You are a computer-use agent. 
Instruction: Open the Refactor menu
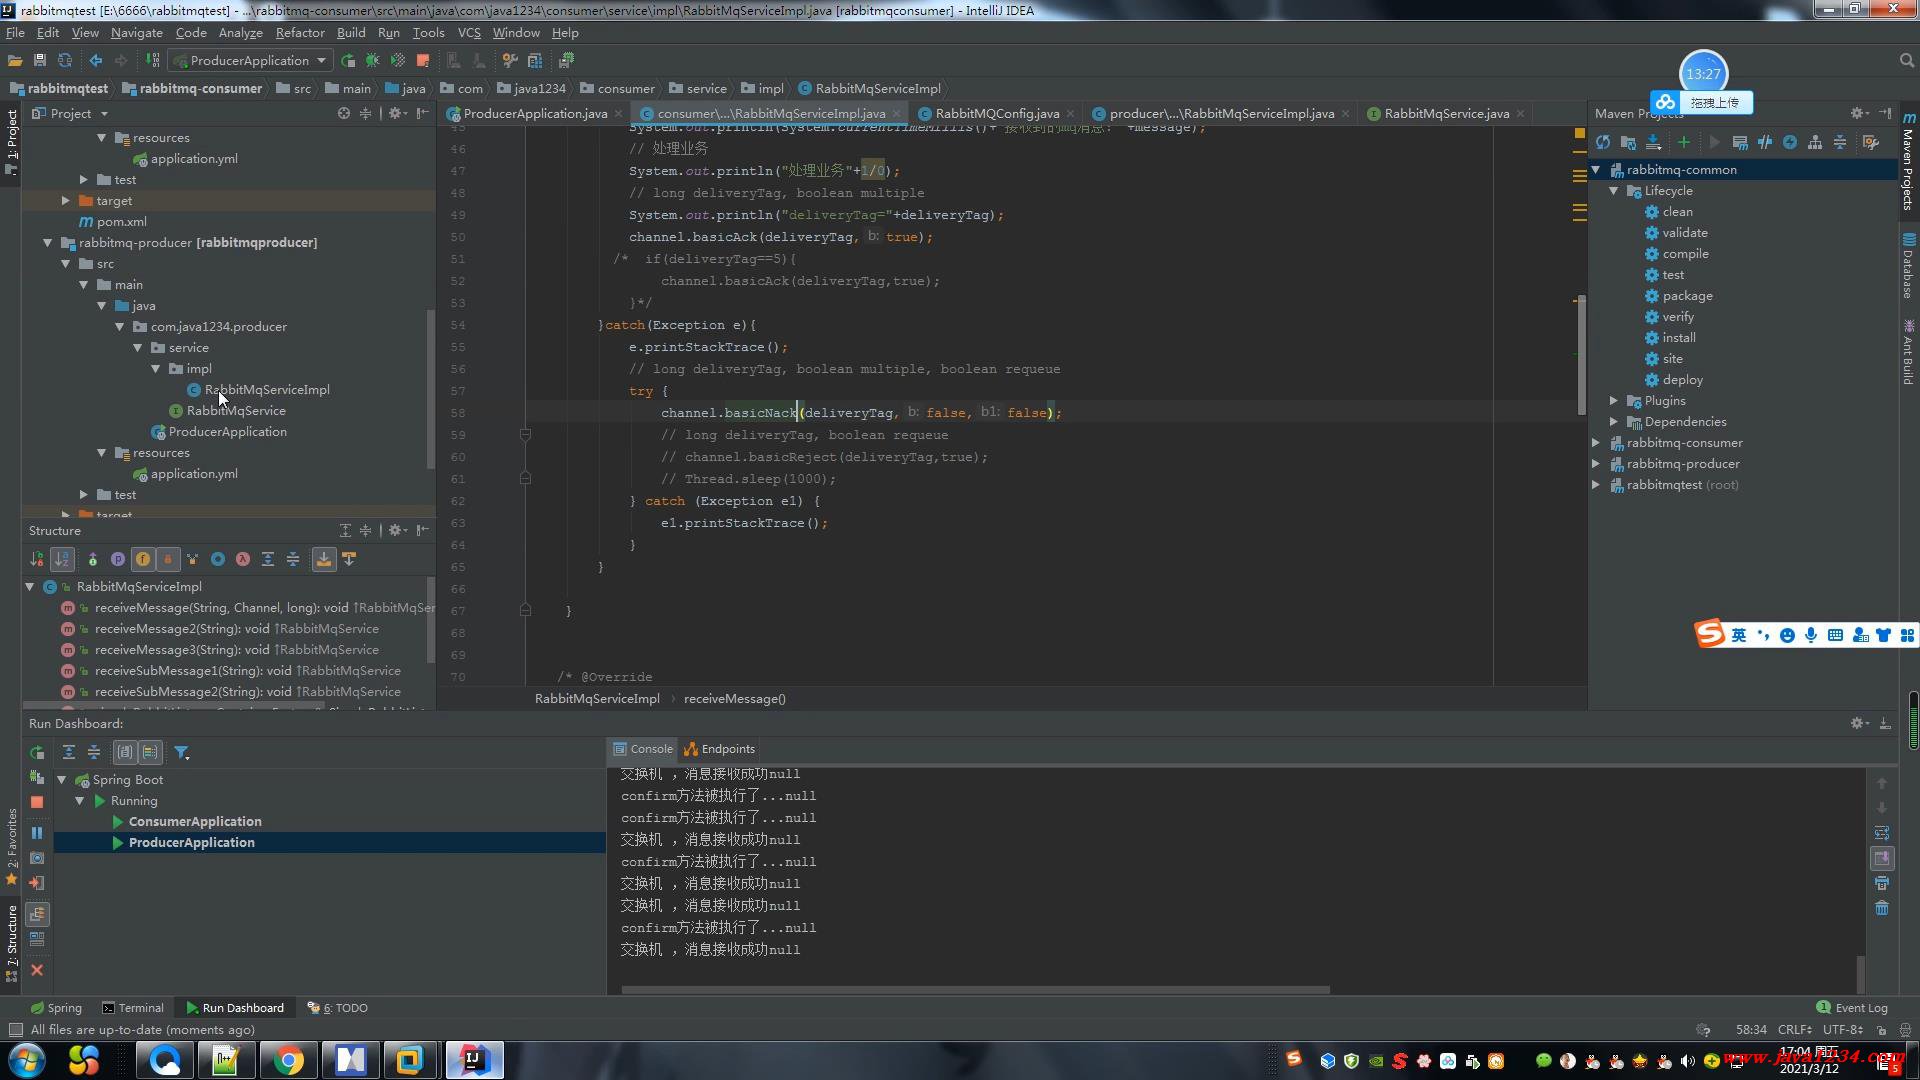300,32
